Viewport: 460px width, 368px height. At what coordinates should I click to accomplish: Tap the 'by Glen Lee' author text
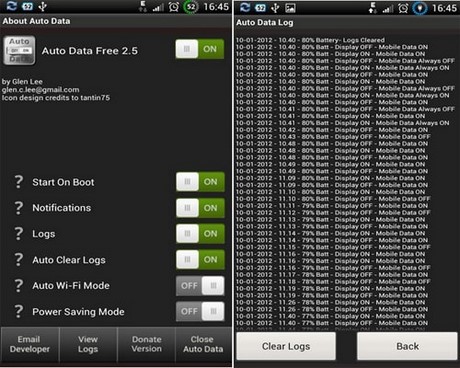pos(22,82)
